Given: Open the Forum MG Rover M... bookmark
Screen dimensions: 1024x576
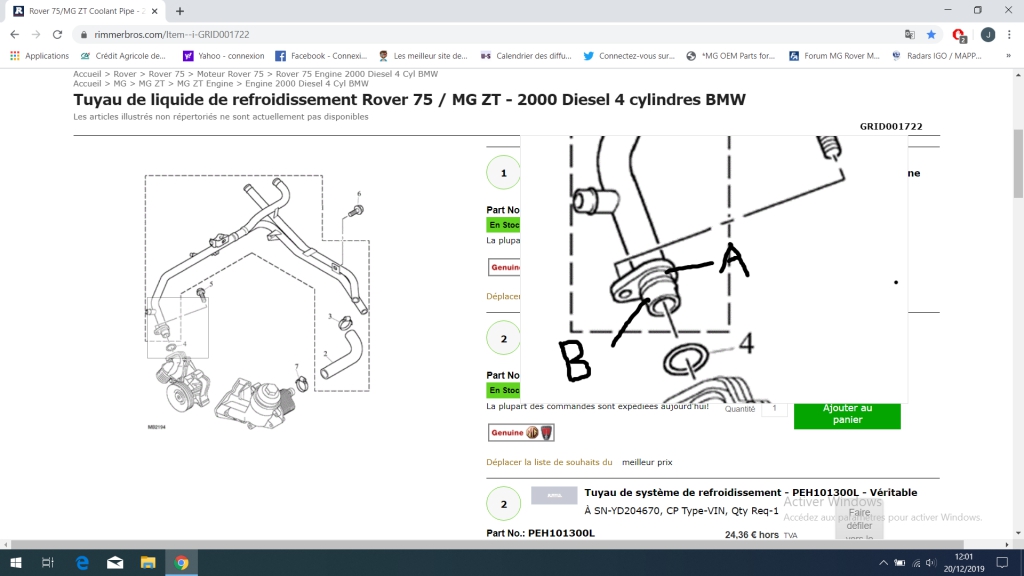Looking at the screenshot, I should [x=835, y=56].
